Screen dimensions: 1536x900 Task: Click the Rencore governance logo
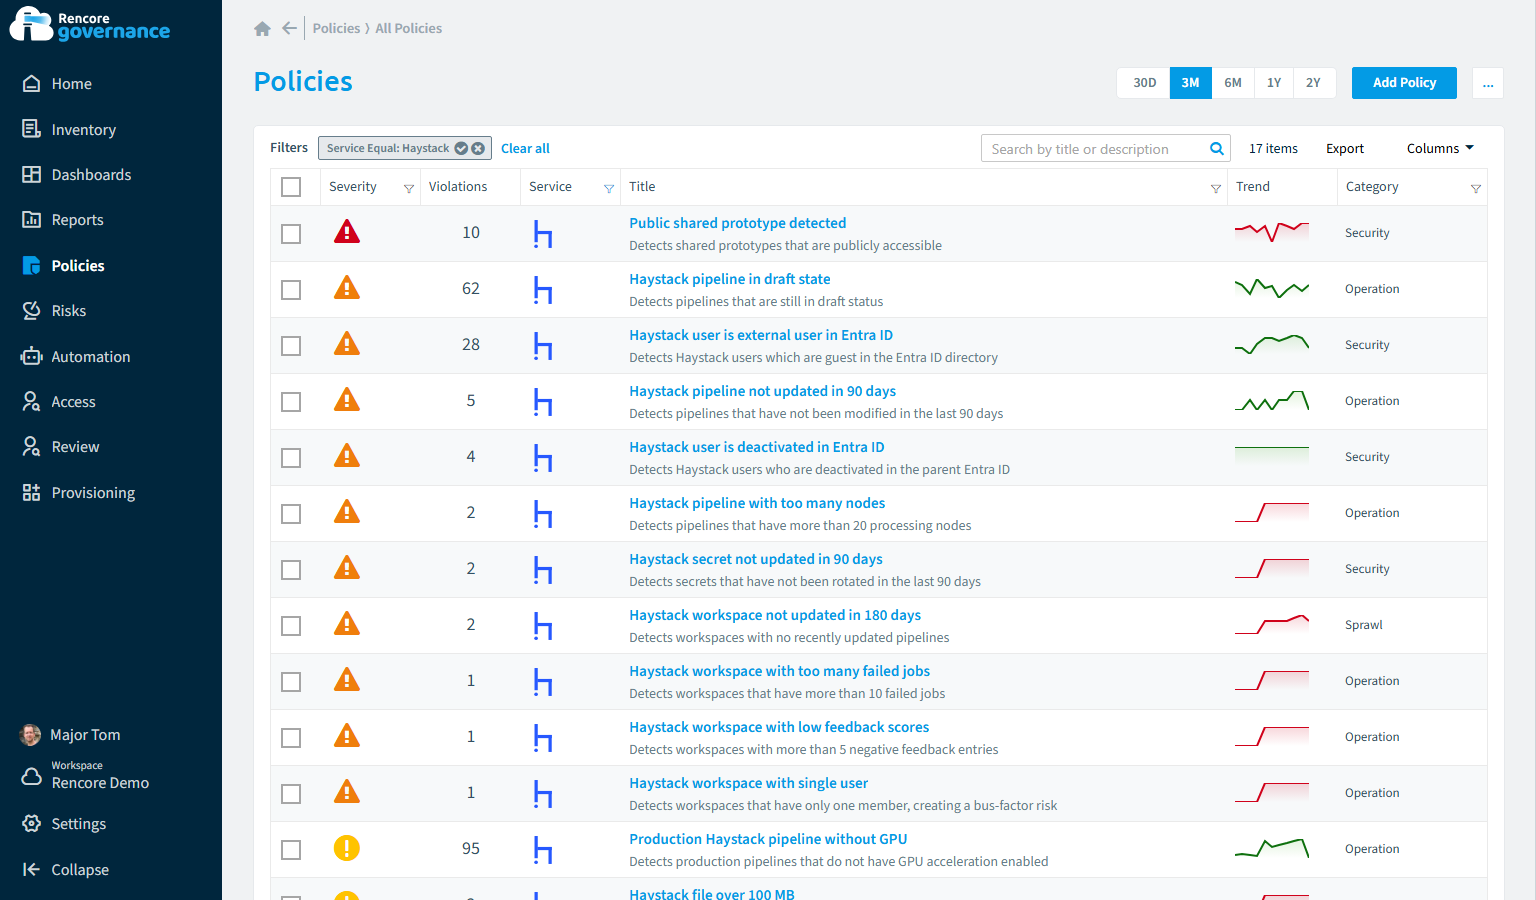point(90,25)
